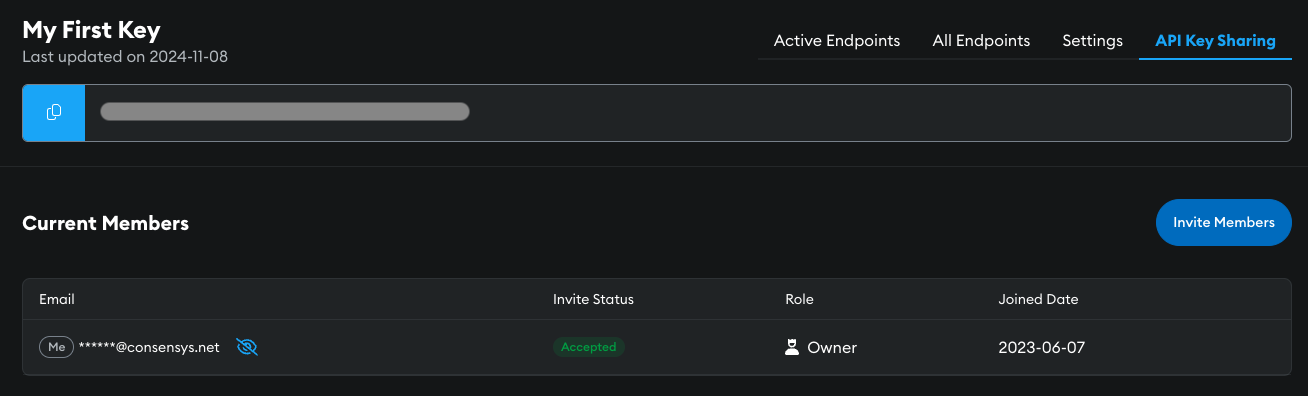Open the Active Endpoints tab

(837, 41)
